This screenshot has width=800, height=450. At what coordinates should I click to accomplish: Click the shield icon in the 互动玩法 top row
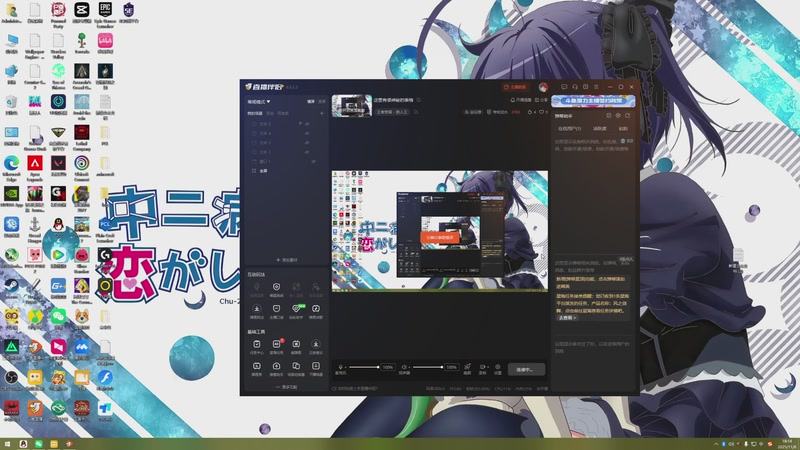pyautogui.click(x=277, y=288)
